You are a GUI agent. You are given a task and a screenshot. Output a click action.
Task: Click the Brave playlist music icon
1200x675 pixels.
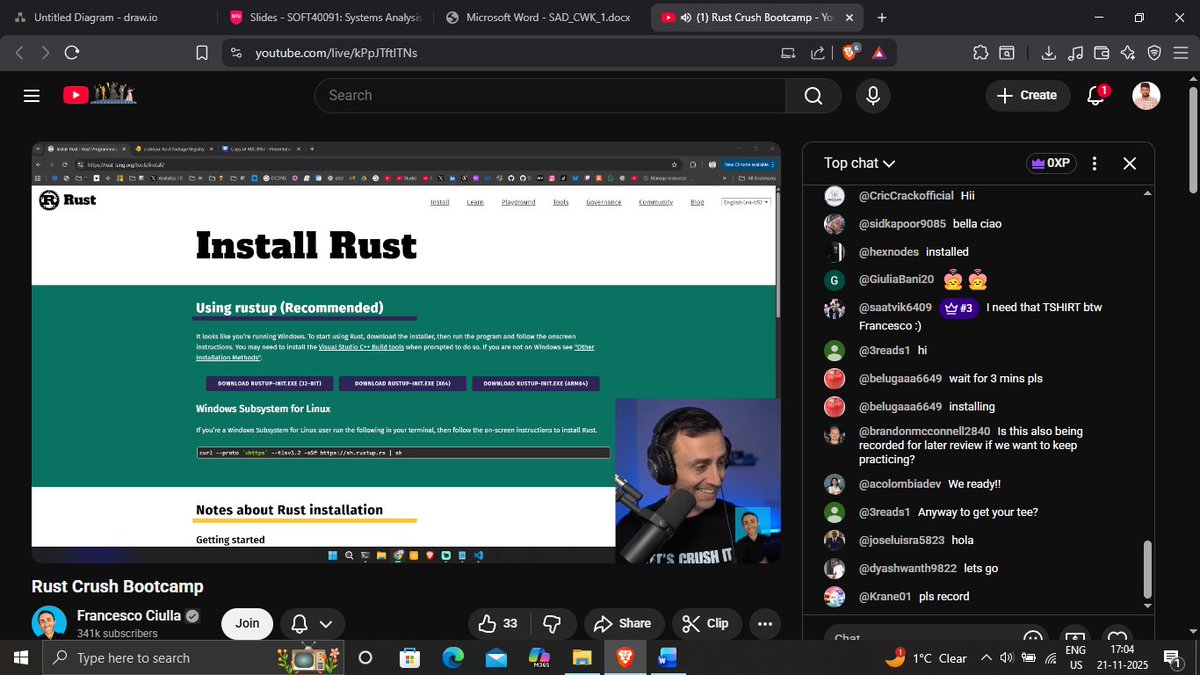point(1076,52)
